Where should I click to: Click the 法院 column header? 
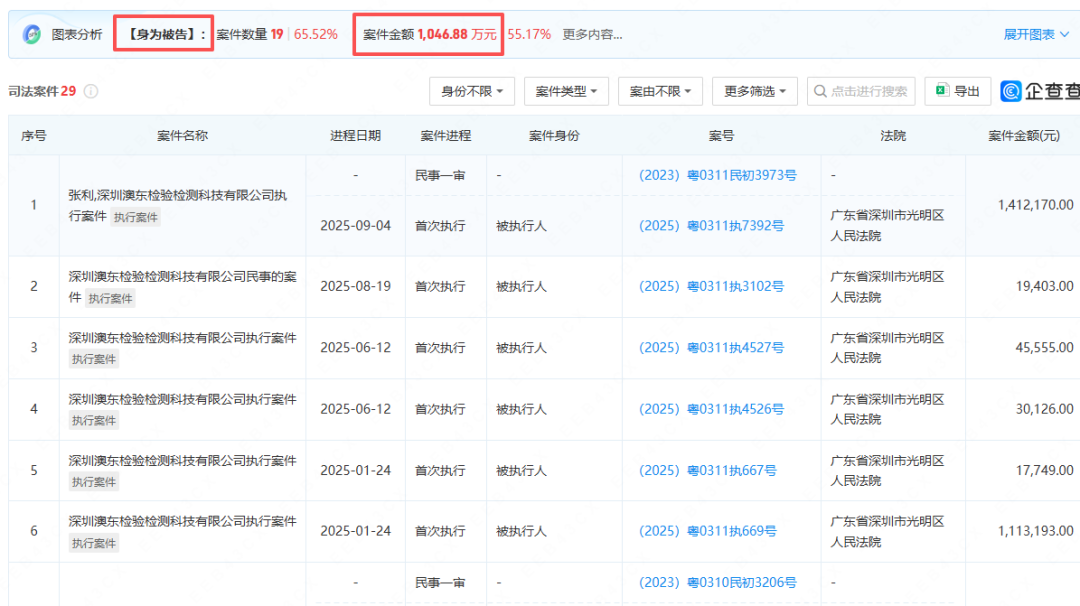click(x=893, y=136)
